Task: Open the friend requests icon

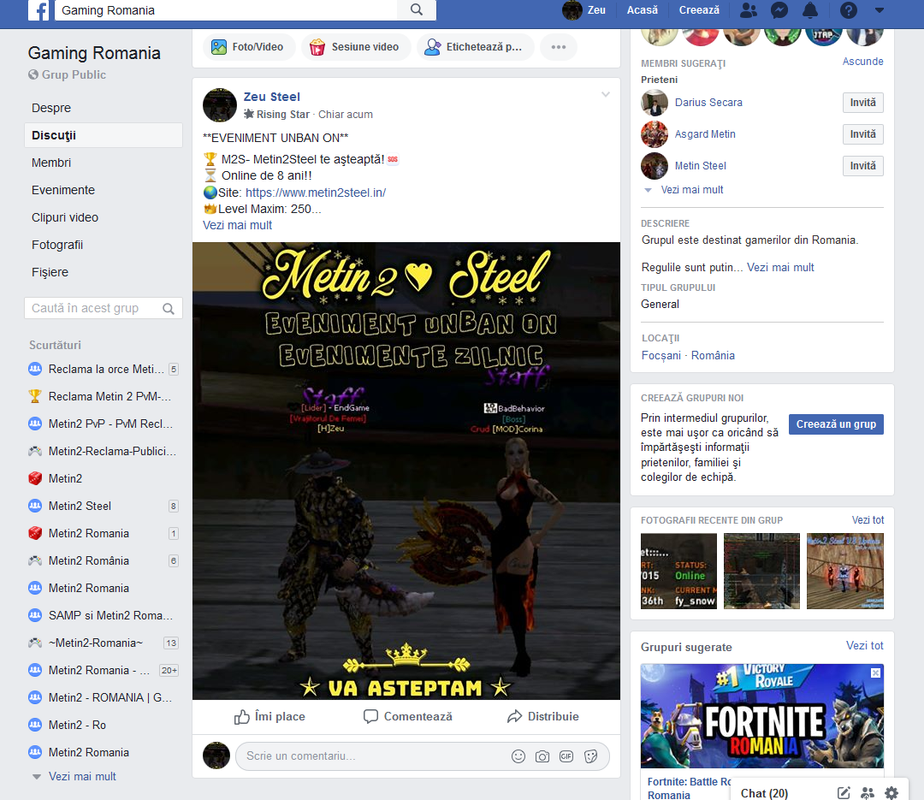Action: [748, 10]
